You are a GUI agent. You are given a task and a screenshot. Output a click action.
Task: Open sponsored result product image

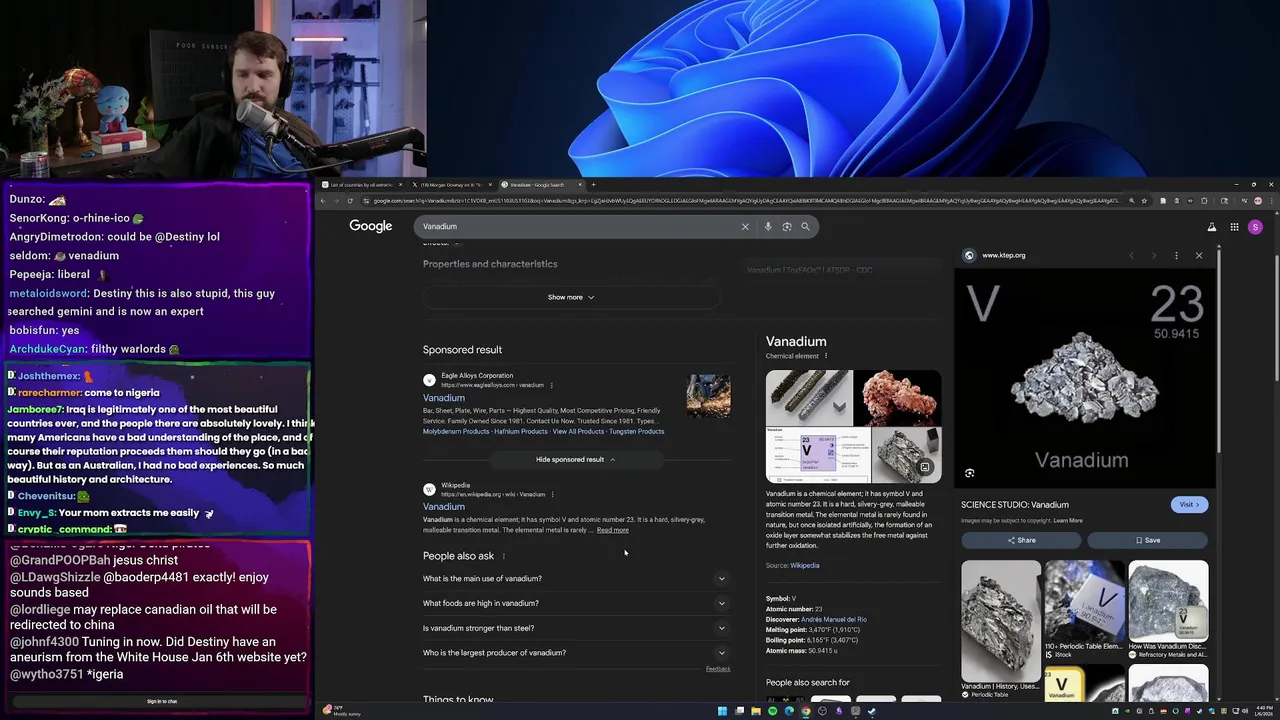pyautogui.click(x=708, y=395)
